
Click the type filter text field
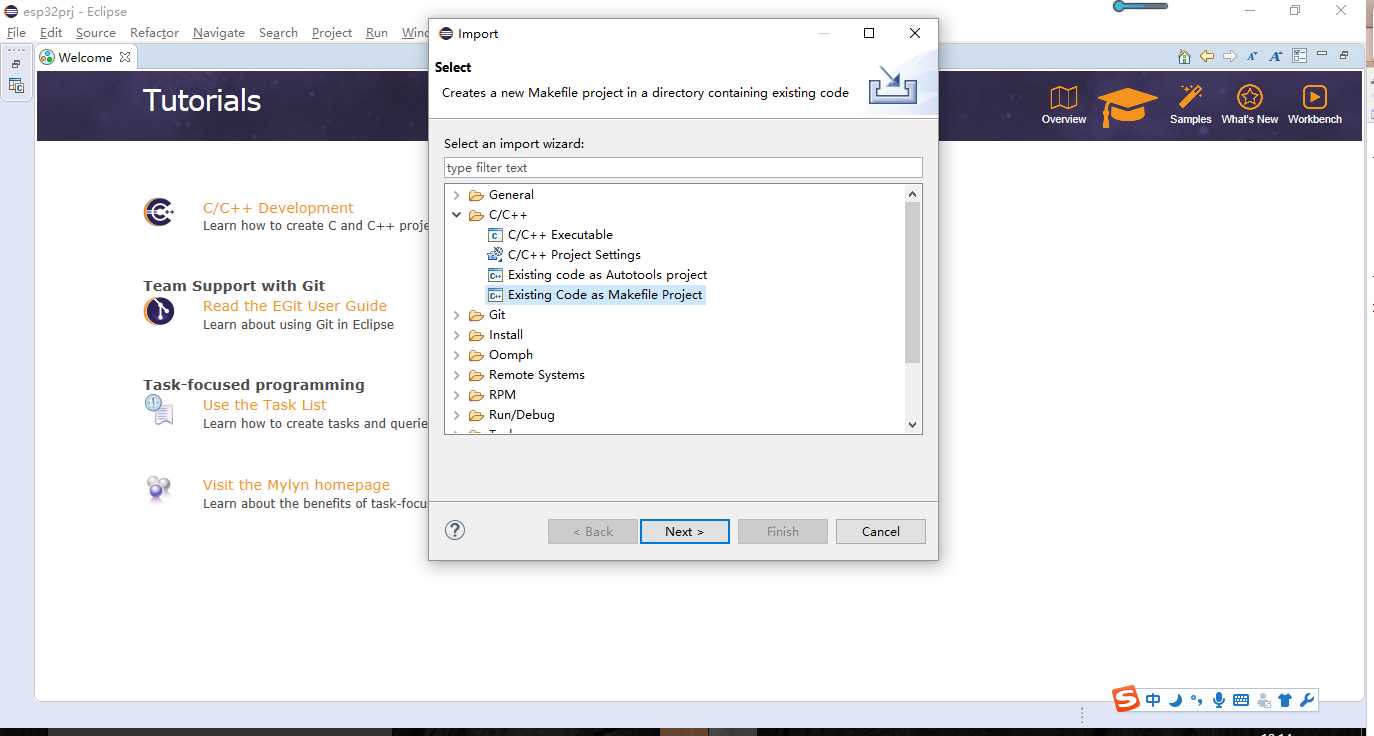click(683, 168)
